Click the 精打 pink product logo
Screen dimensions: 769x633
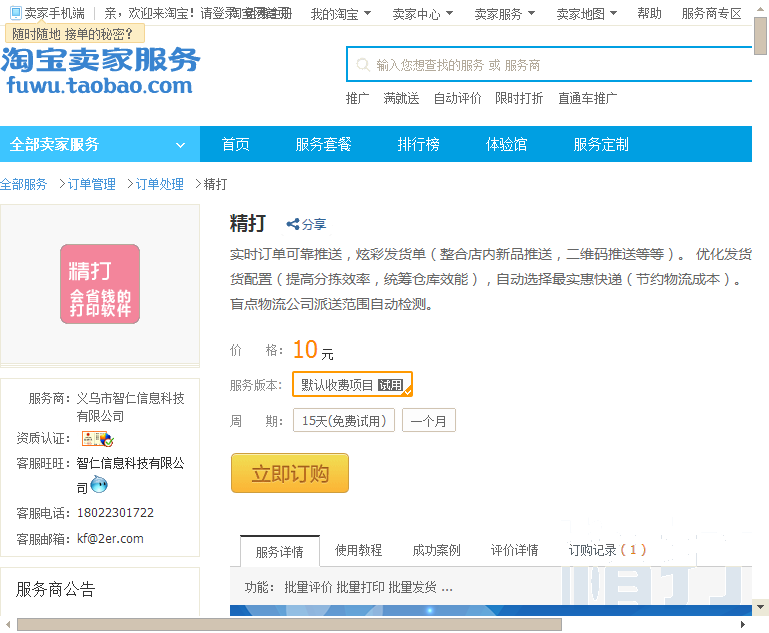[100, 284]
